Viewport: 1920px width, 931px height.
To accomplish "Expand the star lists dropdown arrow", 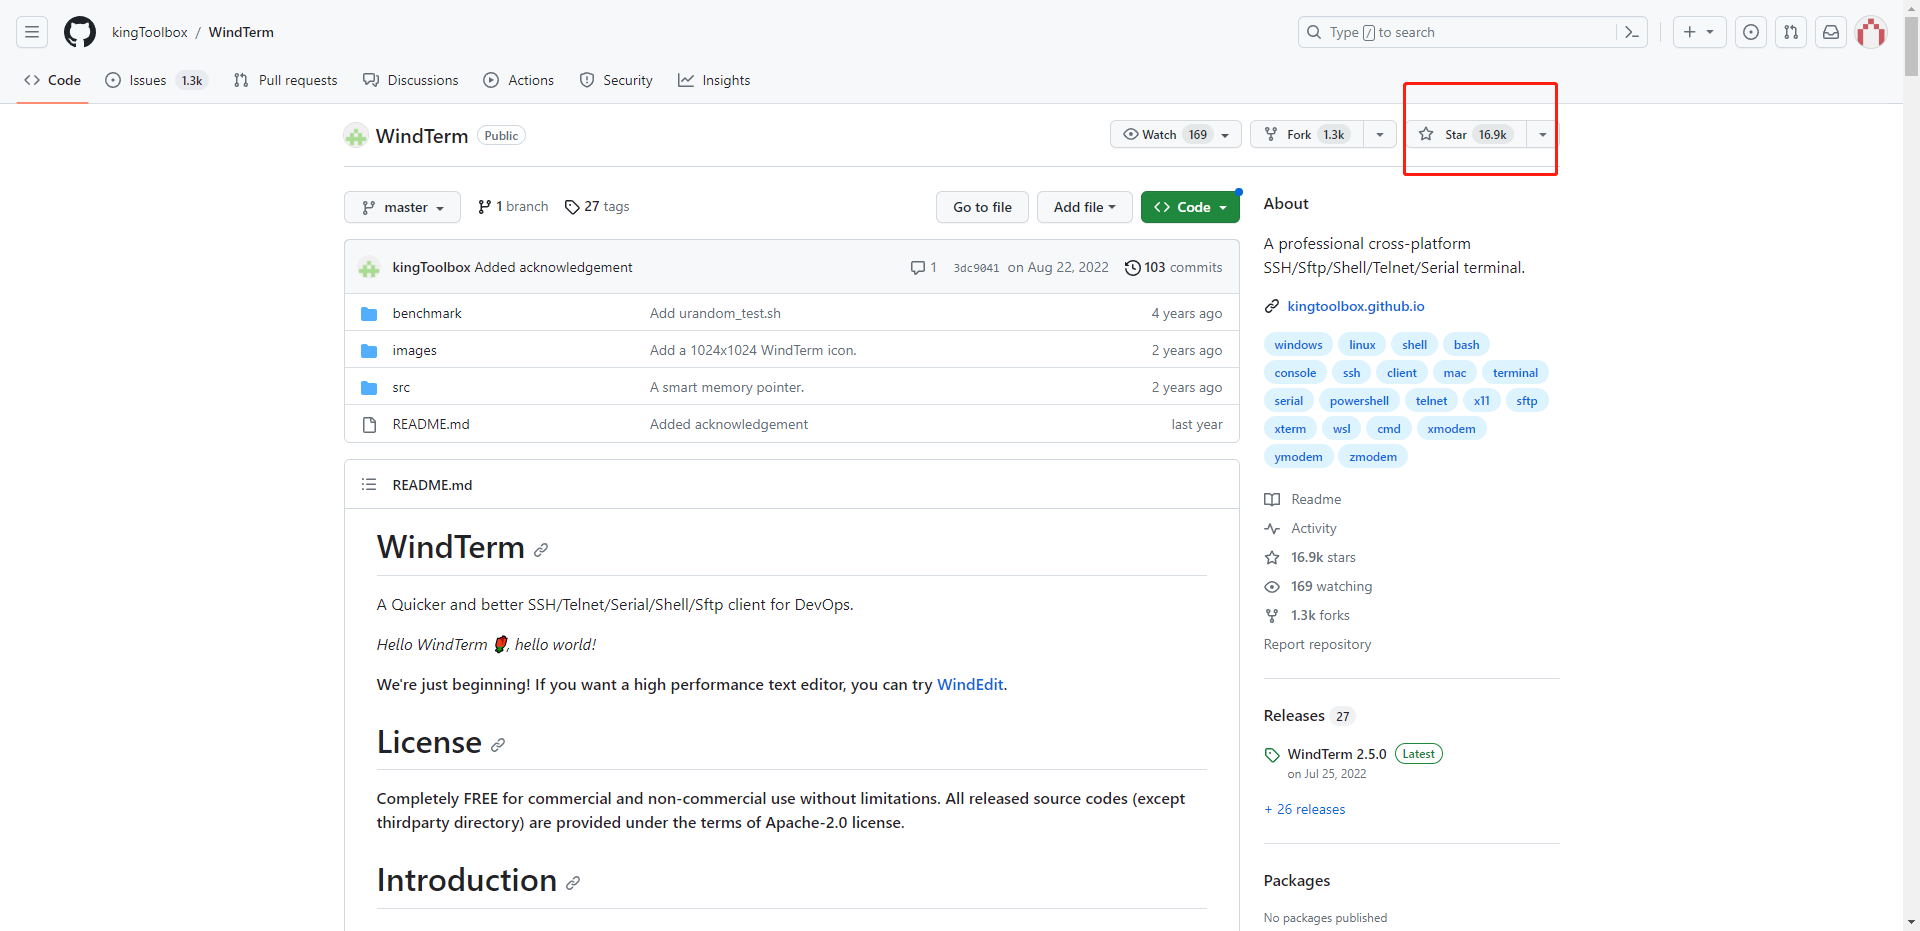I will tap(1542, 134).
